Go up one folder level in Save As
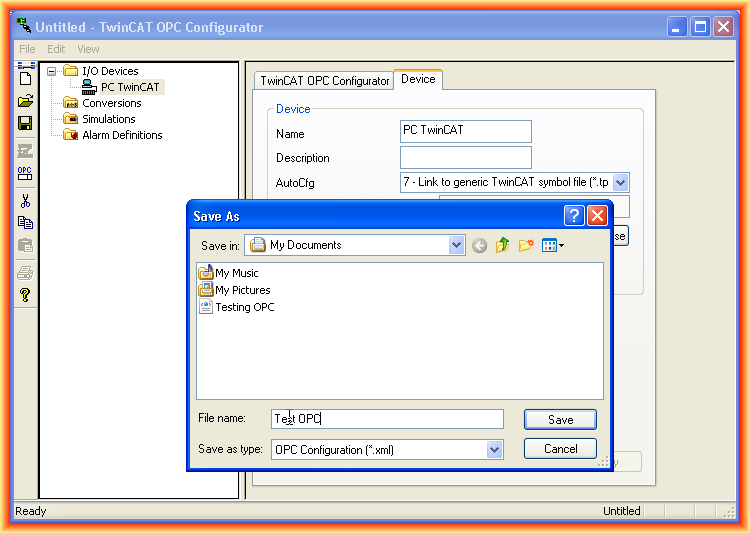 502,245
